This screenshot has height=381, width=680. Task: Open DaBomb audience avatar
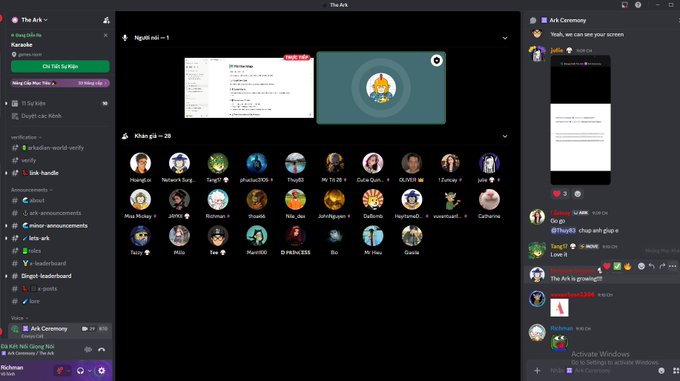click(373, 199)
